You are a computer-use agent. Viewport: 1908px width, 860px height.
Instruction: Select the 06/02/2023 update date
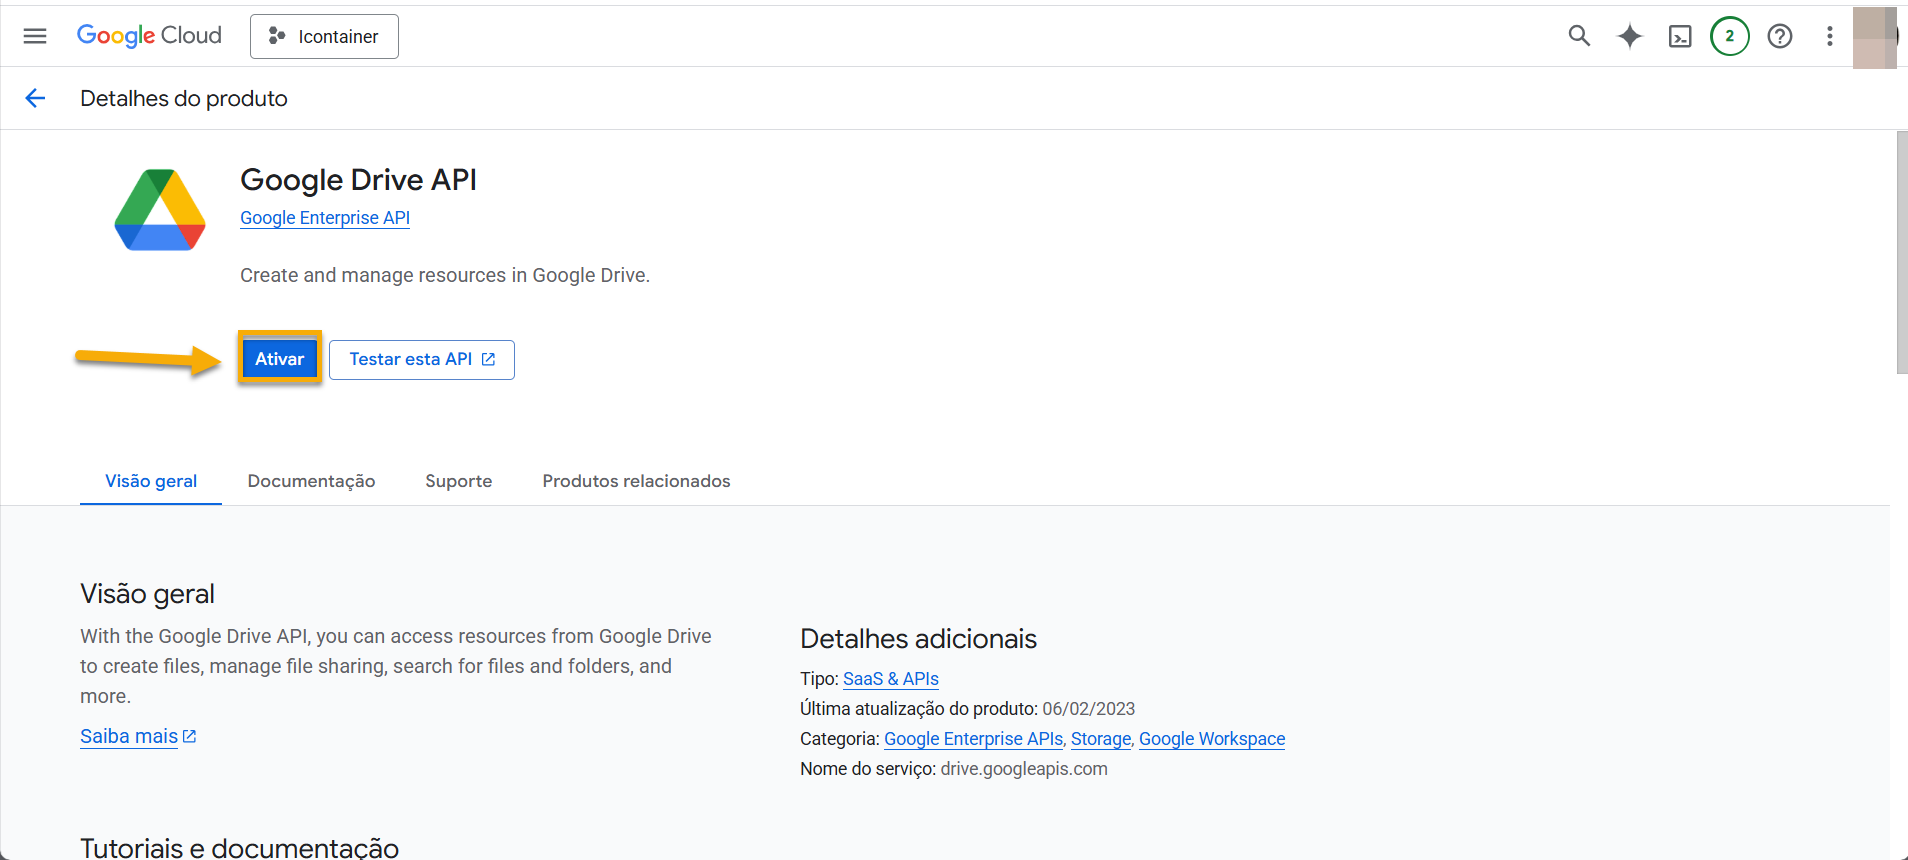point(1089,709)
